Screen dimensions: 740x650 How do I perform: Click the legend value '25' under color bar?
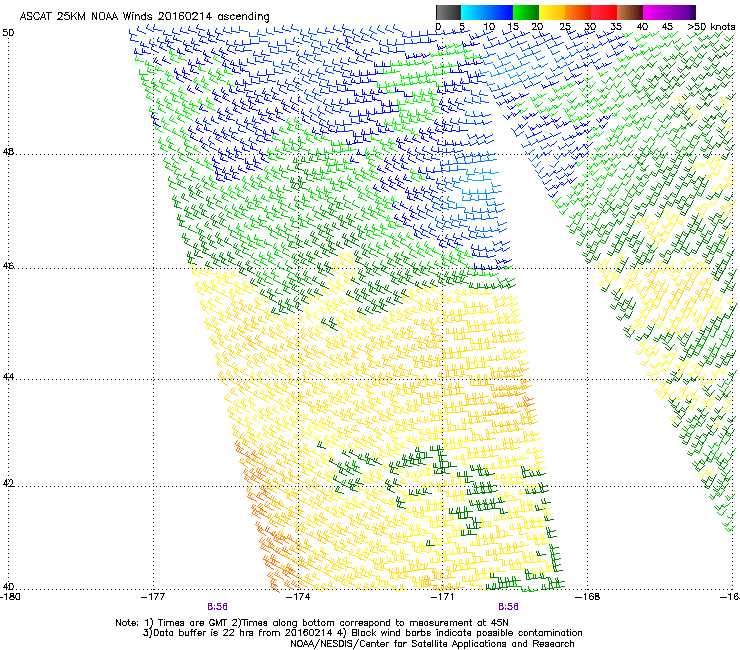565,26
